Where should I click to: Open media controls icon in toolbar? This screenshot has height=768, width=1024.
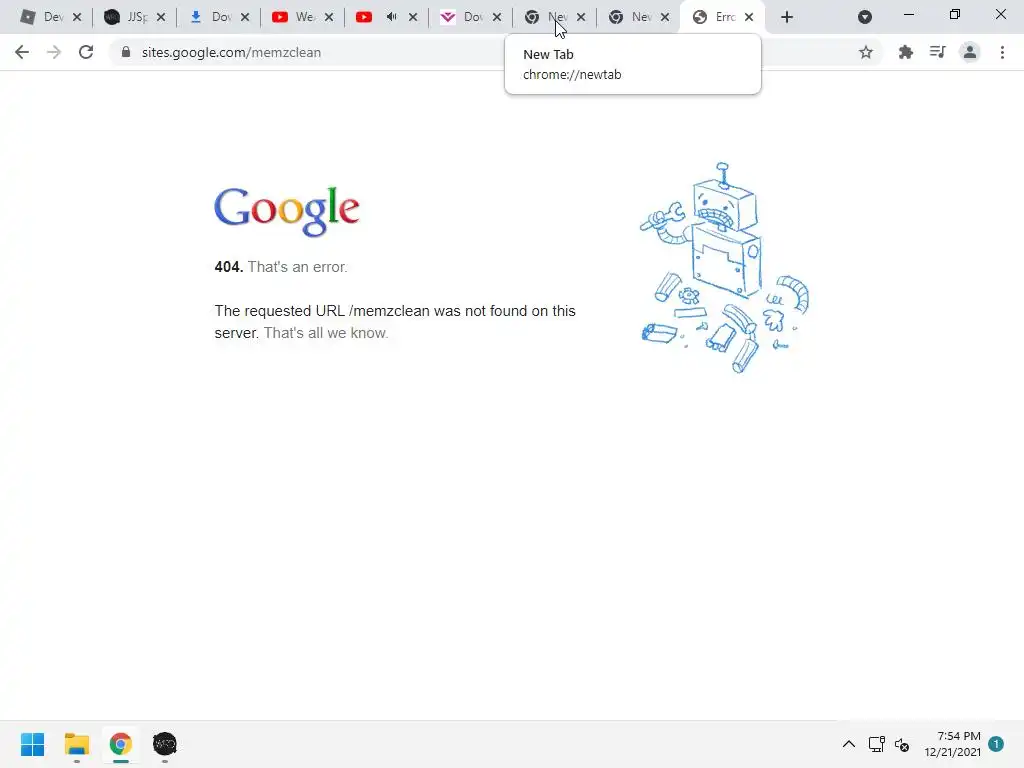937,52
